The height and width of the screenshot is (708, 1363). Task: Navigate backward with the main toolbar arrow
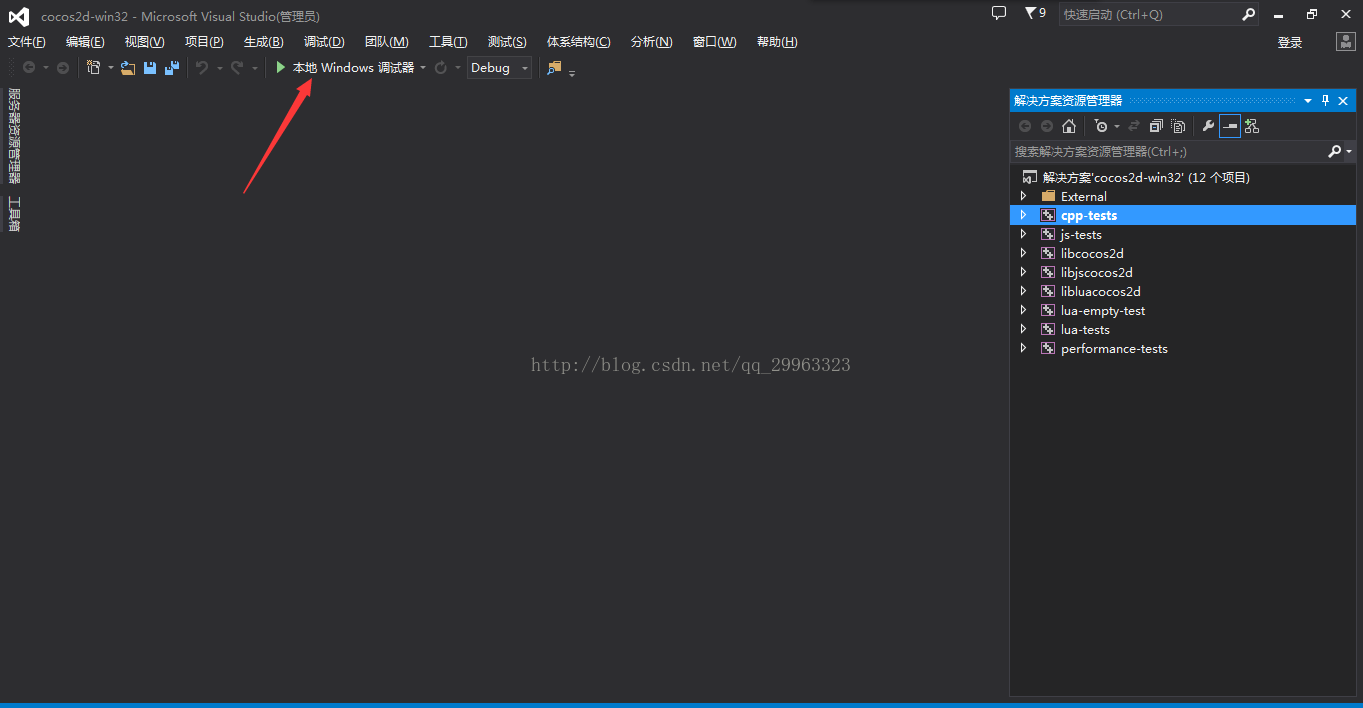(29, 68)
